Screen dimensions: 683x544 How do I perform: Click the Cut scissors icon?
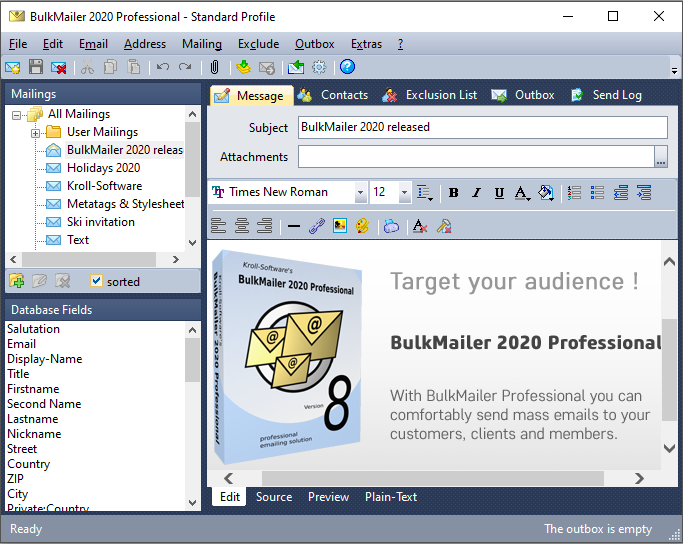[x=87, y=68]
